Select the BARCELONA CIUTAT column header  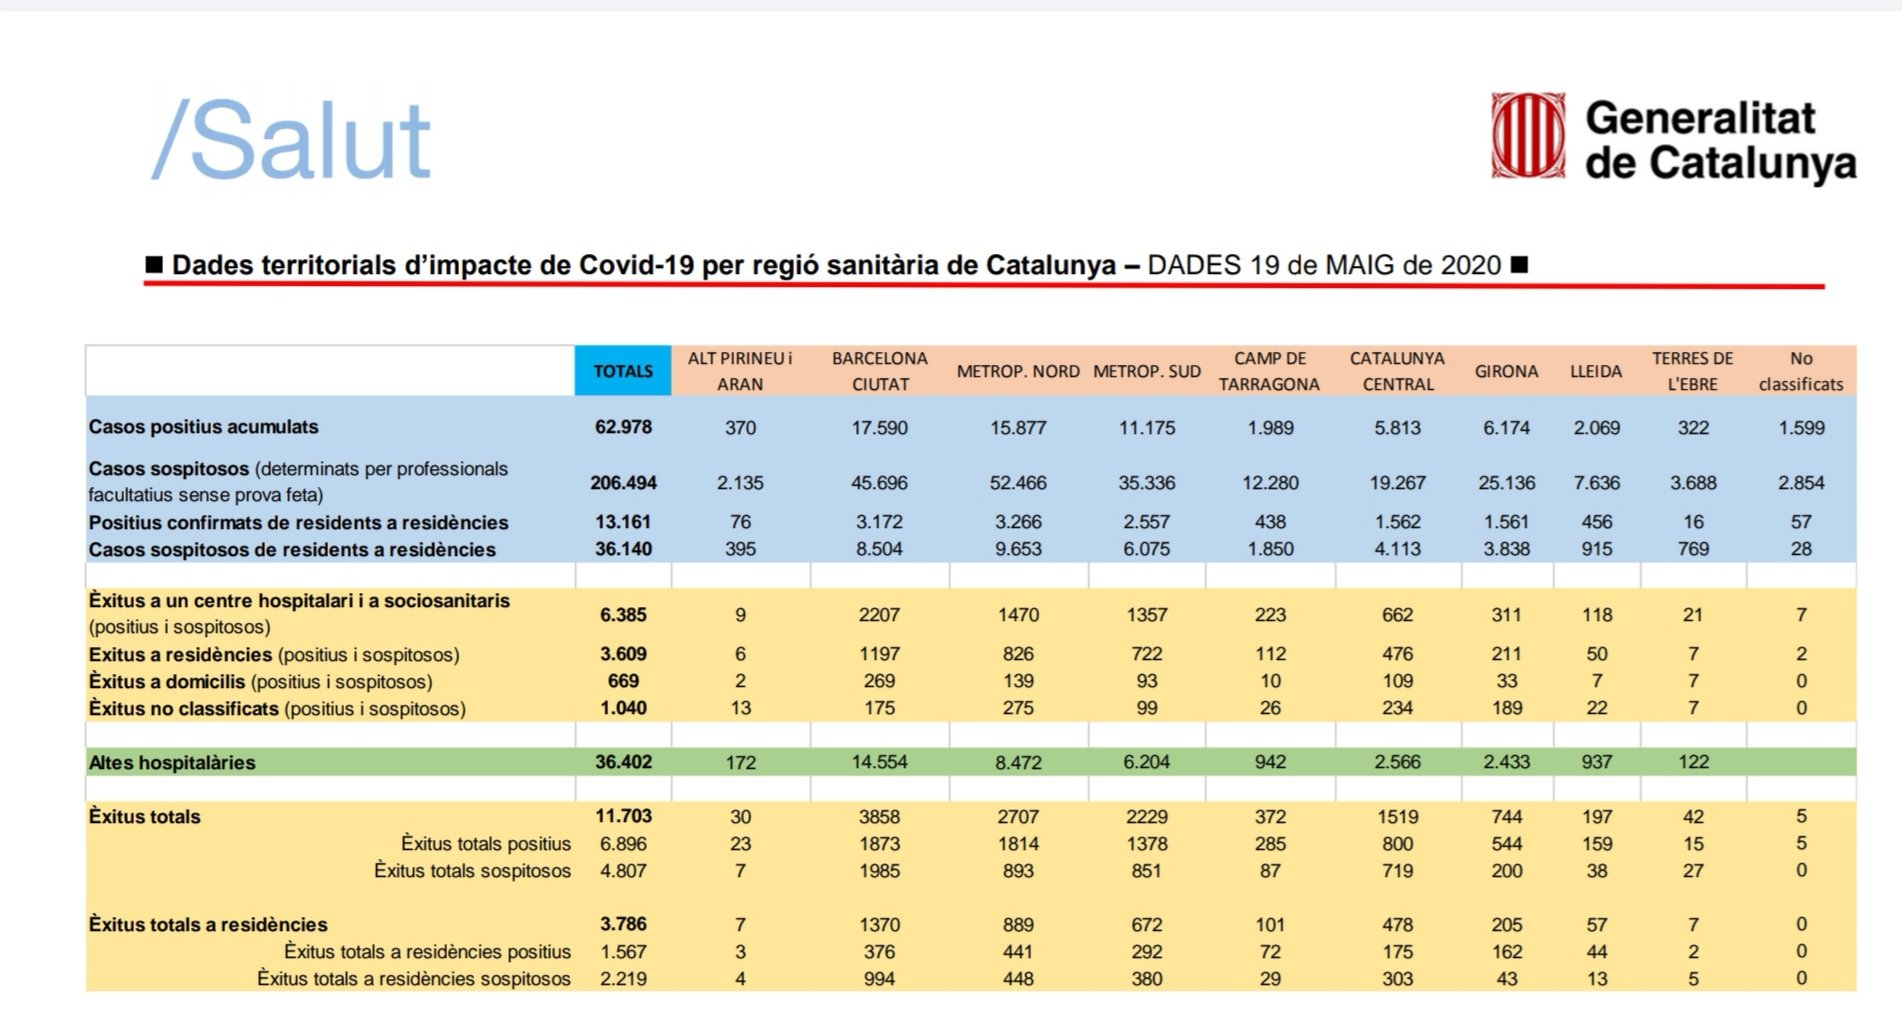879,371
